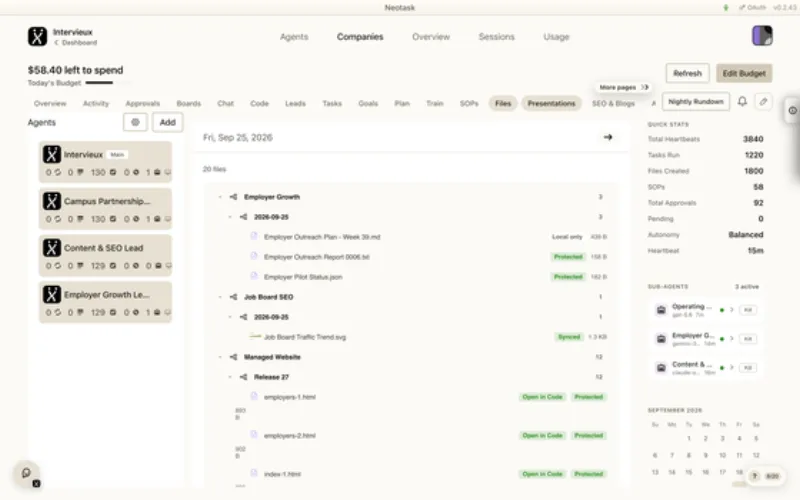Open agents settings gear next to Add
Screen dimensions: 800x500
(135, 122)
